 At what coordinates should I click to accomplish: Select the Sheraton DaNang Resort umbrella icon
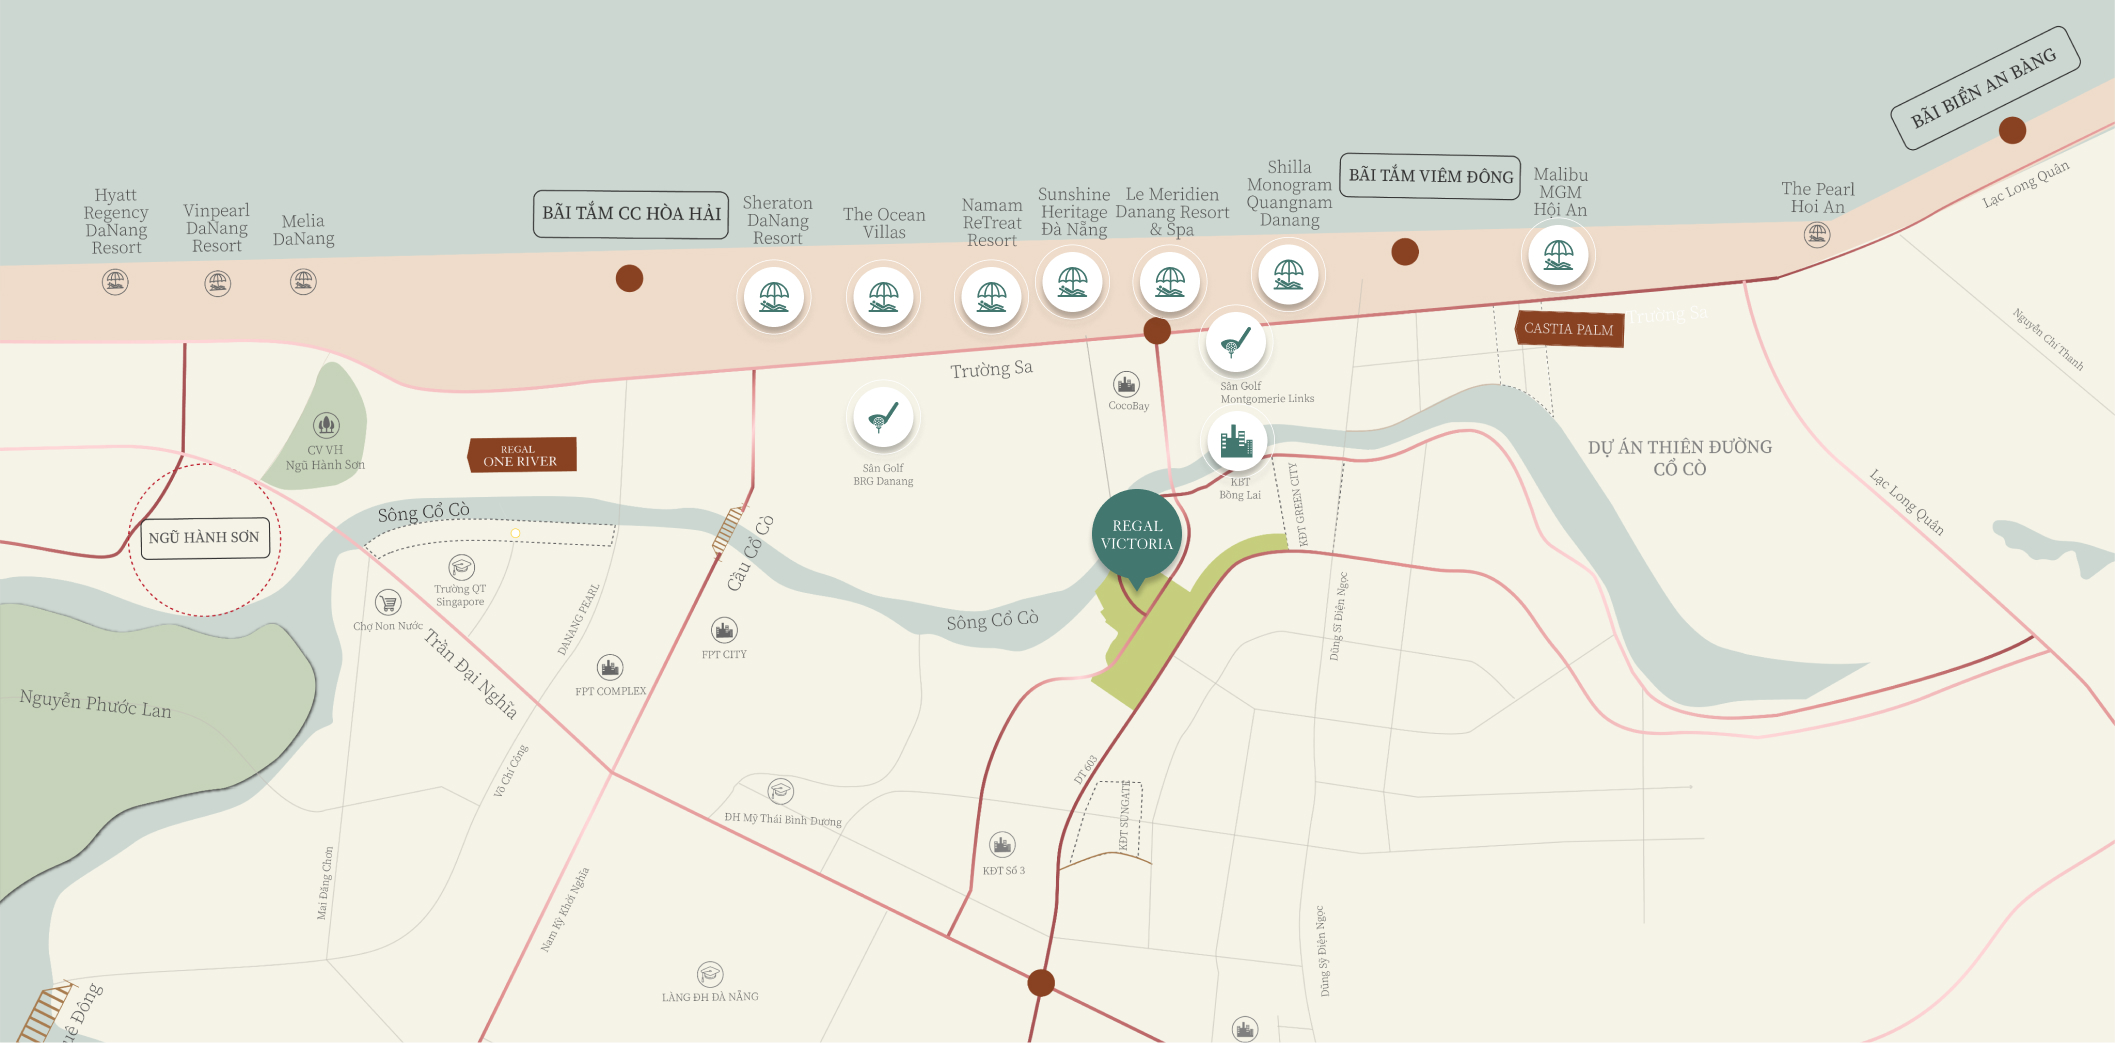774,297
